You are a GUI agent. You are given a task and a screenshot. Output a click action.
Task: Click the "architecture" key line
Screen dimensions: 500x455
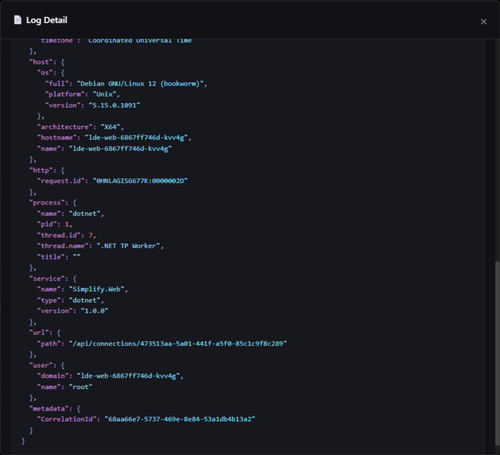click(x=80, y=127)
